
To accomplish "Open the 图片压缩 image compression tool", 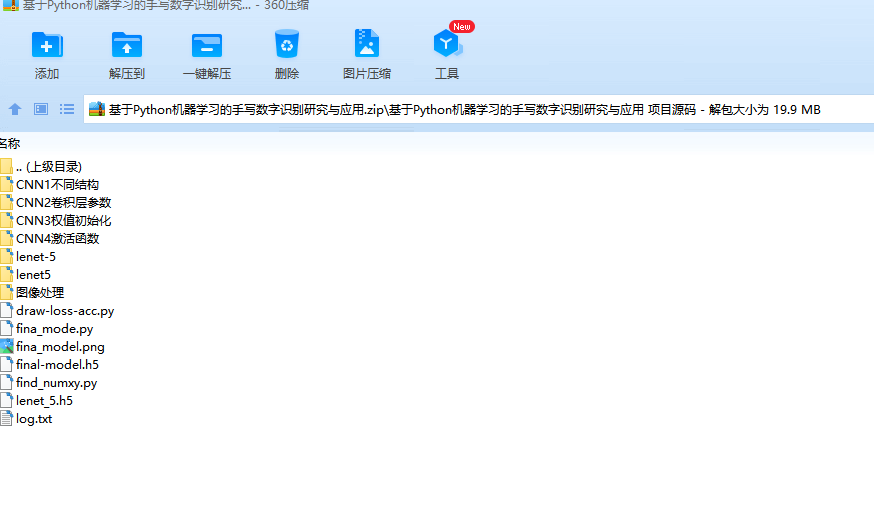I will 367,44.
